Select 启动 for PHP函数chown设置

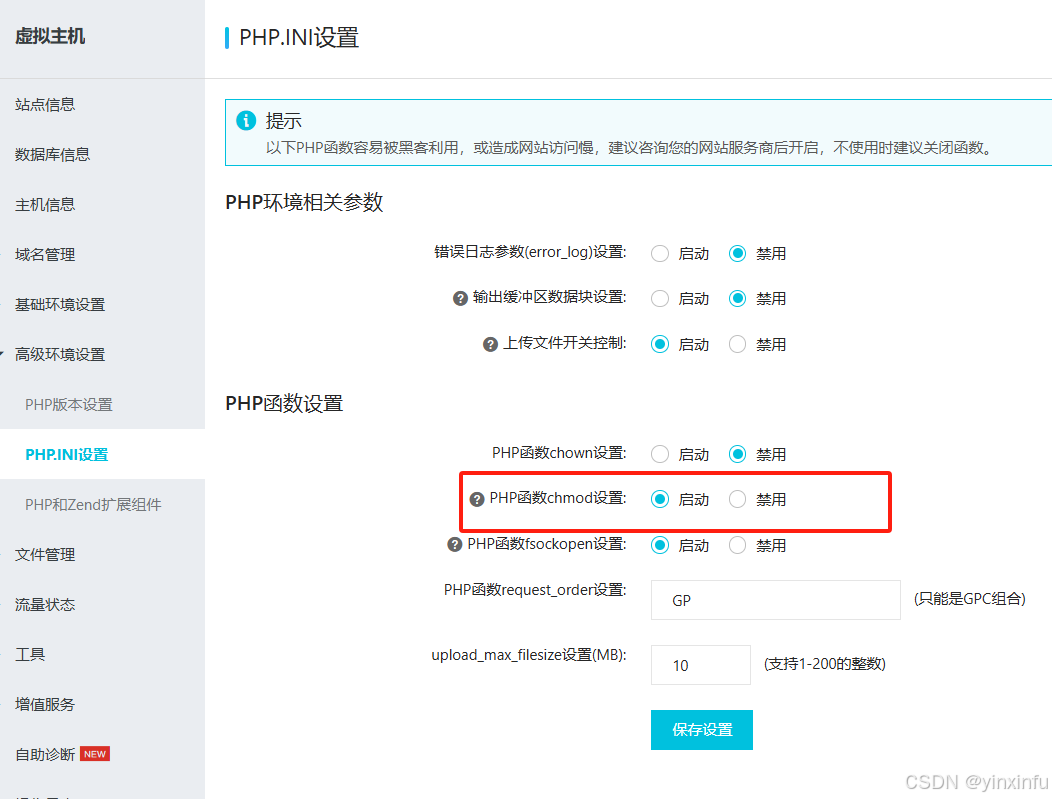tap(660, 454)
